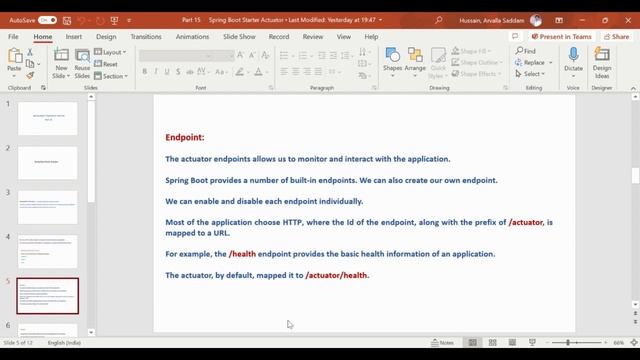Click the Undo arrow icon
This screenshot has height=360, width=640.
click(x=81, y=20)
